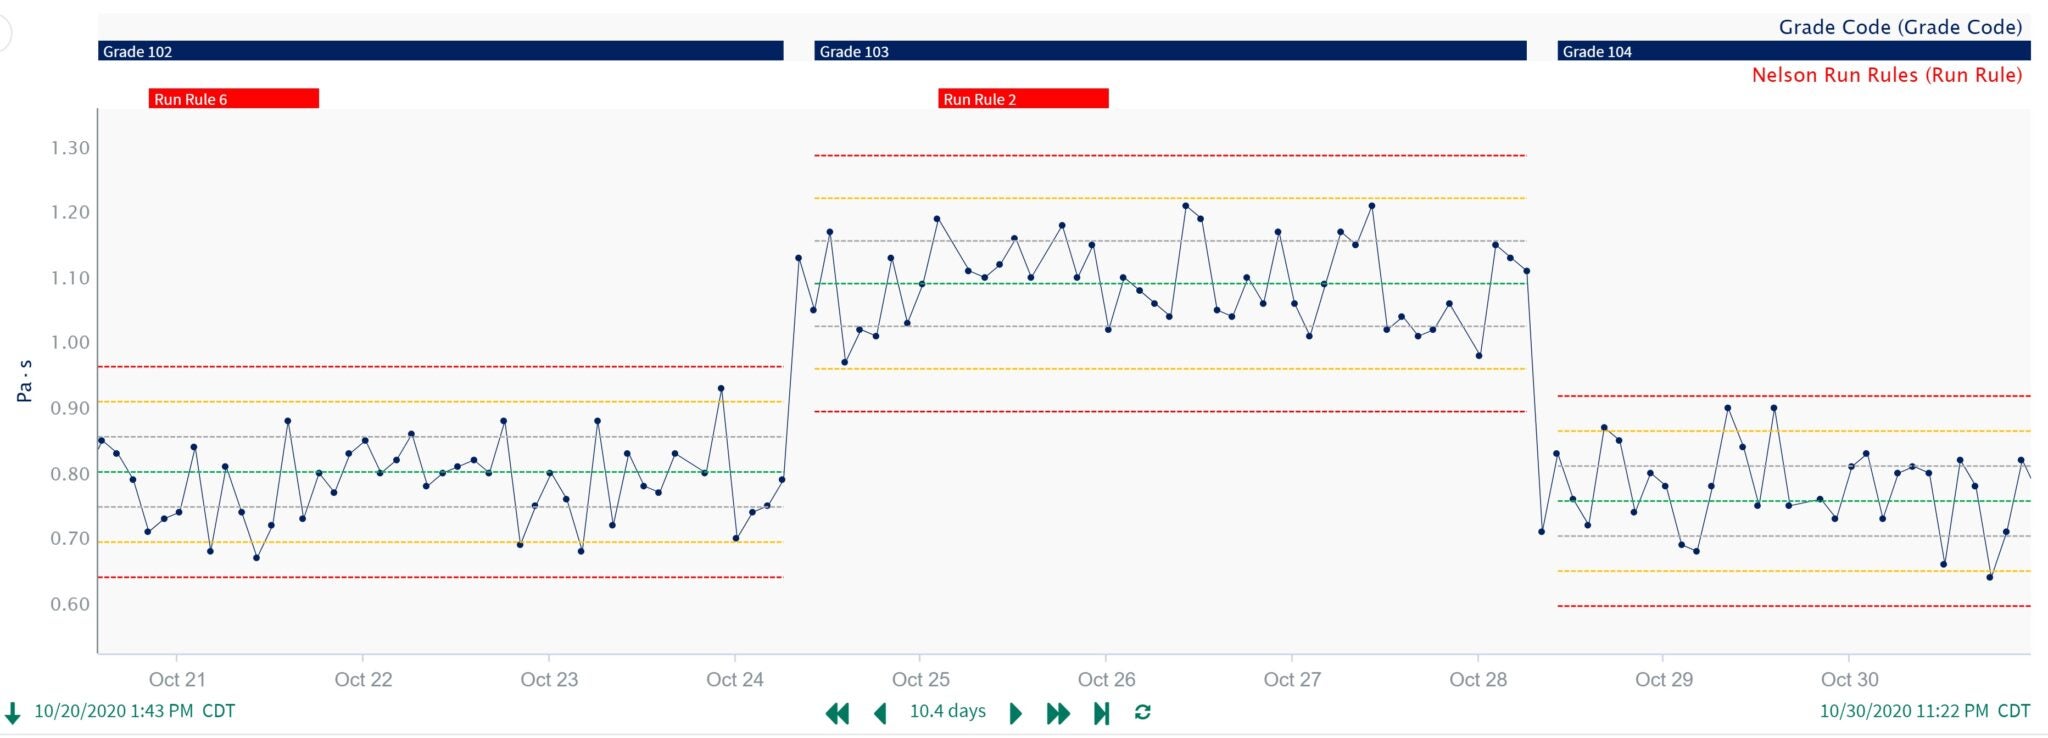Select the Grade 102 capsule bar
The image size is (2048, 738).
coord(440,51)
